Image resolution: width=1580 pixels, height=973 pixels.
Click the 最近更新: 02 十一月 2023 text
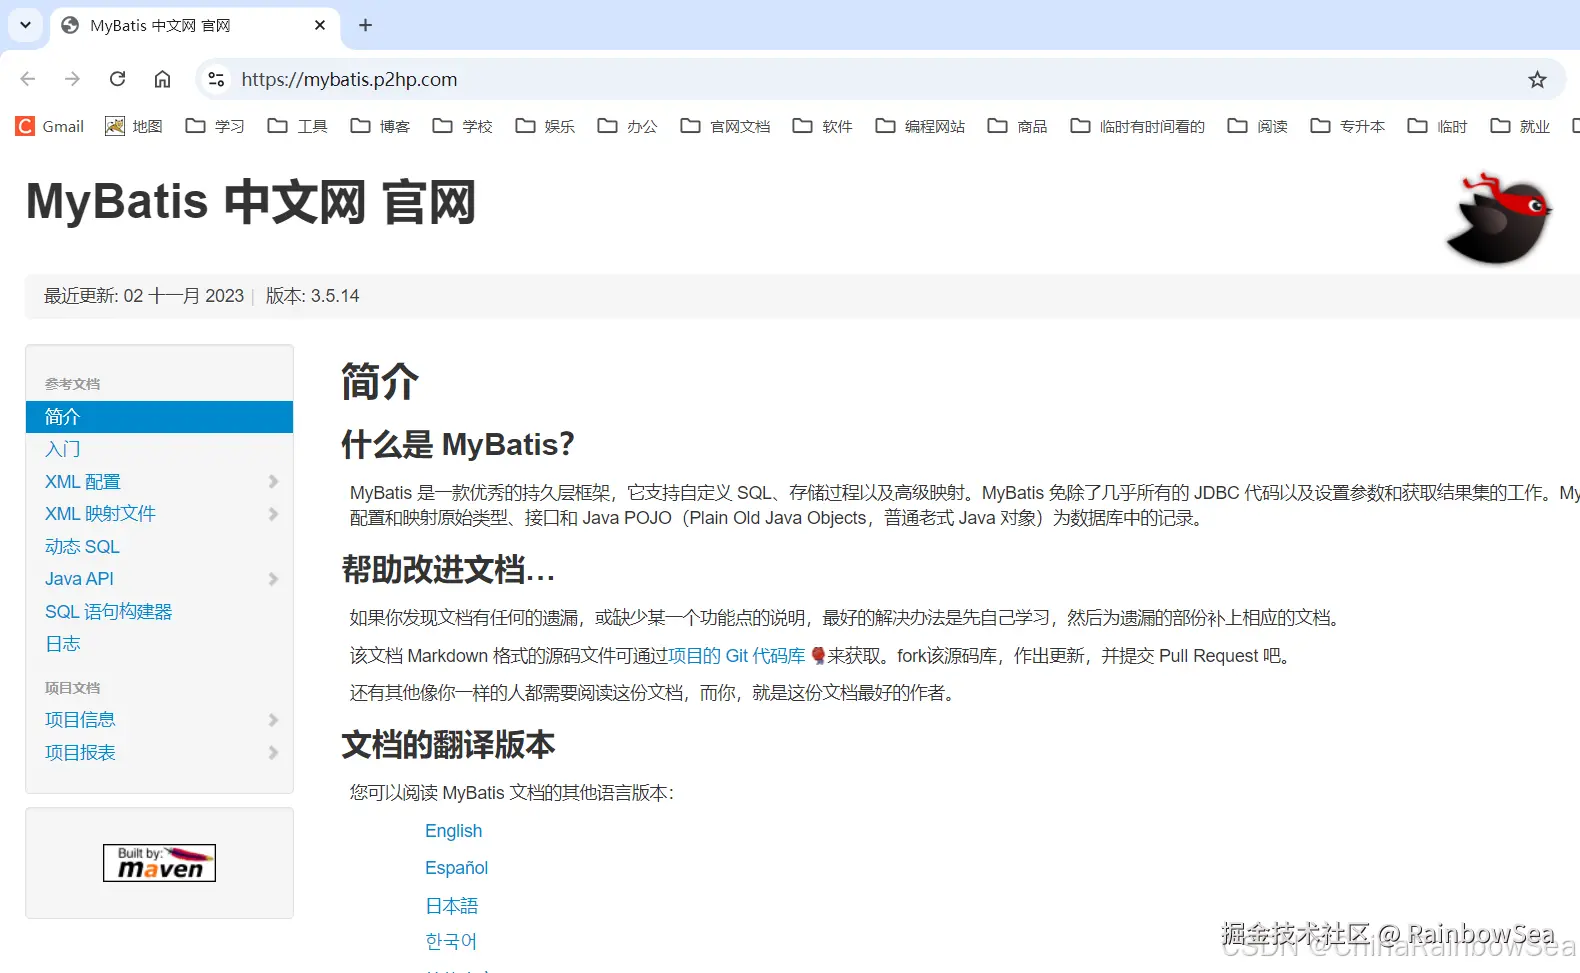(x=144, y=296)
